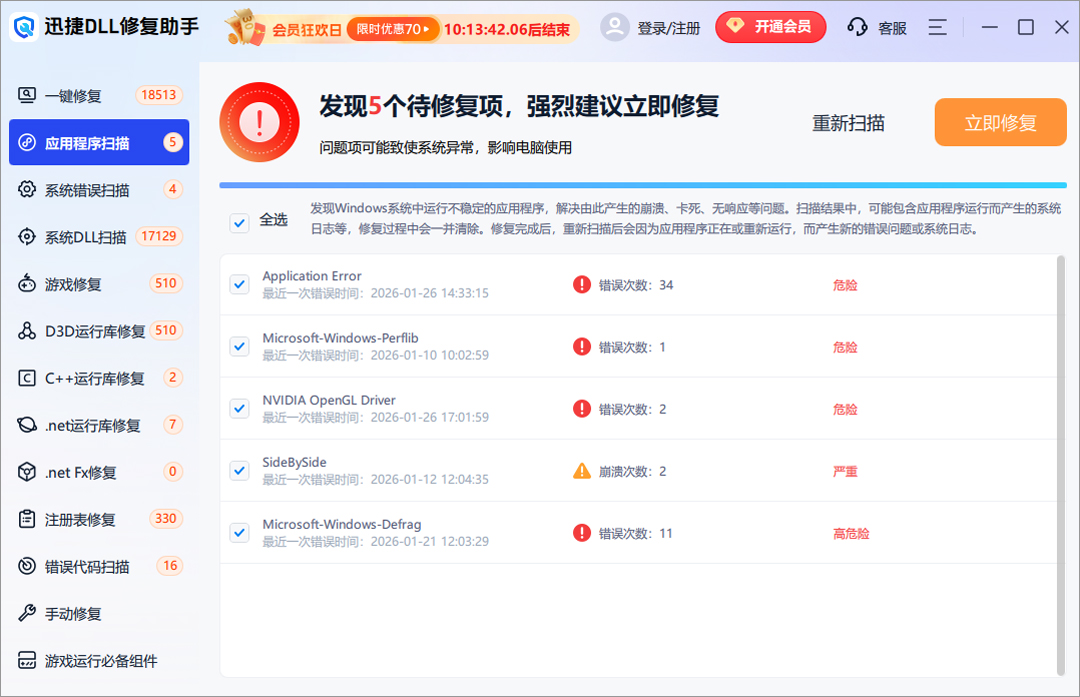This screenshot has height=697, width=1080.
Task: Open the 游戏修复 tool
Action: pyautogui.click(x=80, y=283)
